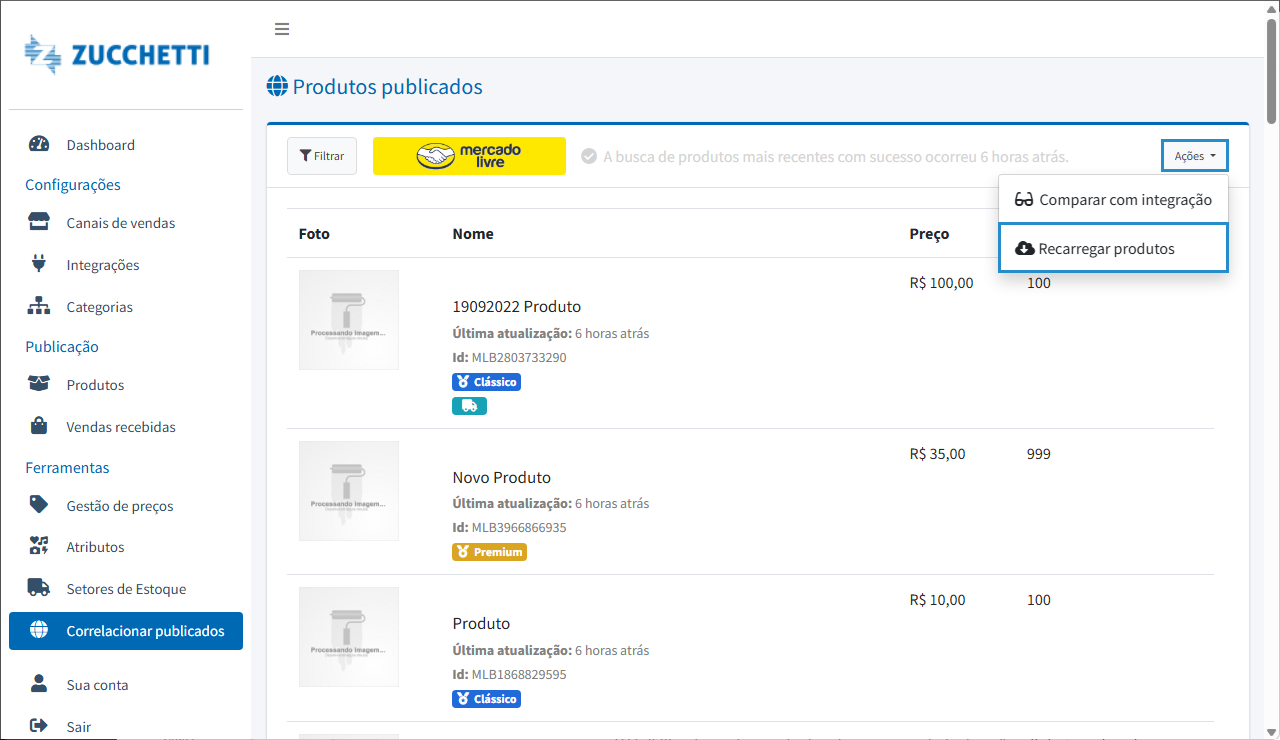Click the Vendas recebidas bag icon
This screenshot has height=740, width=1280.
tap(39, 426)
